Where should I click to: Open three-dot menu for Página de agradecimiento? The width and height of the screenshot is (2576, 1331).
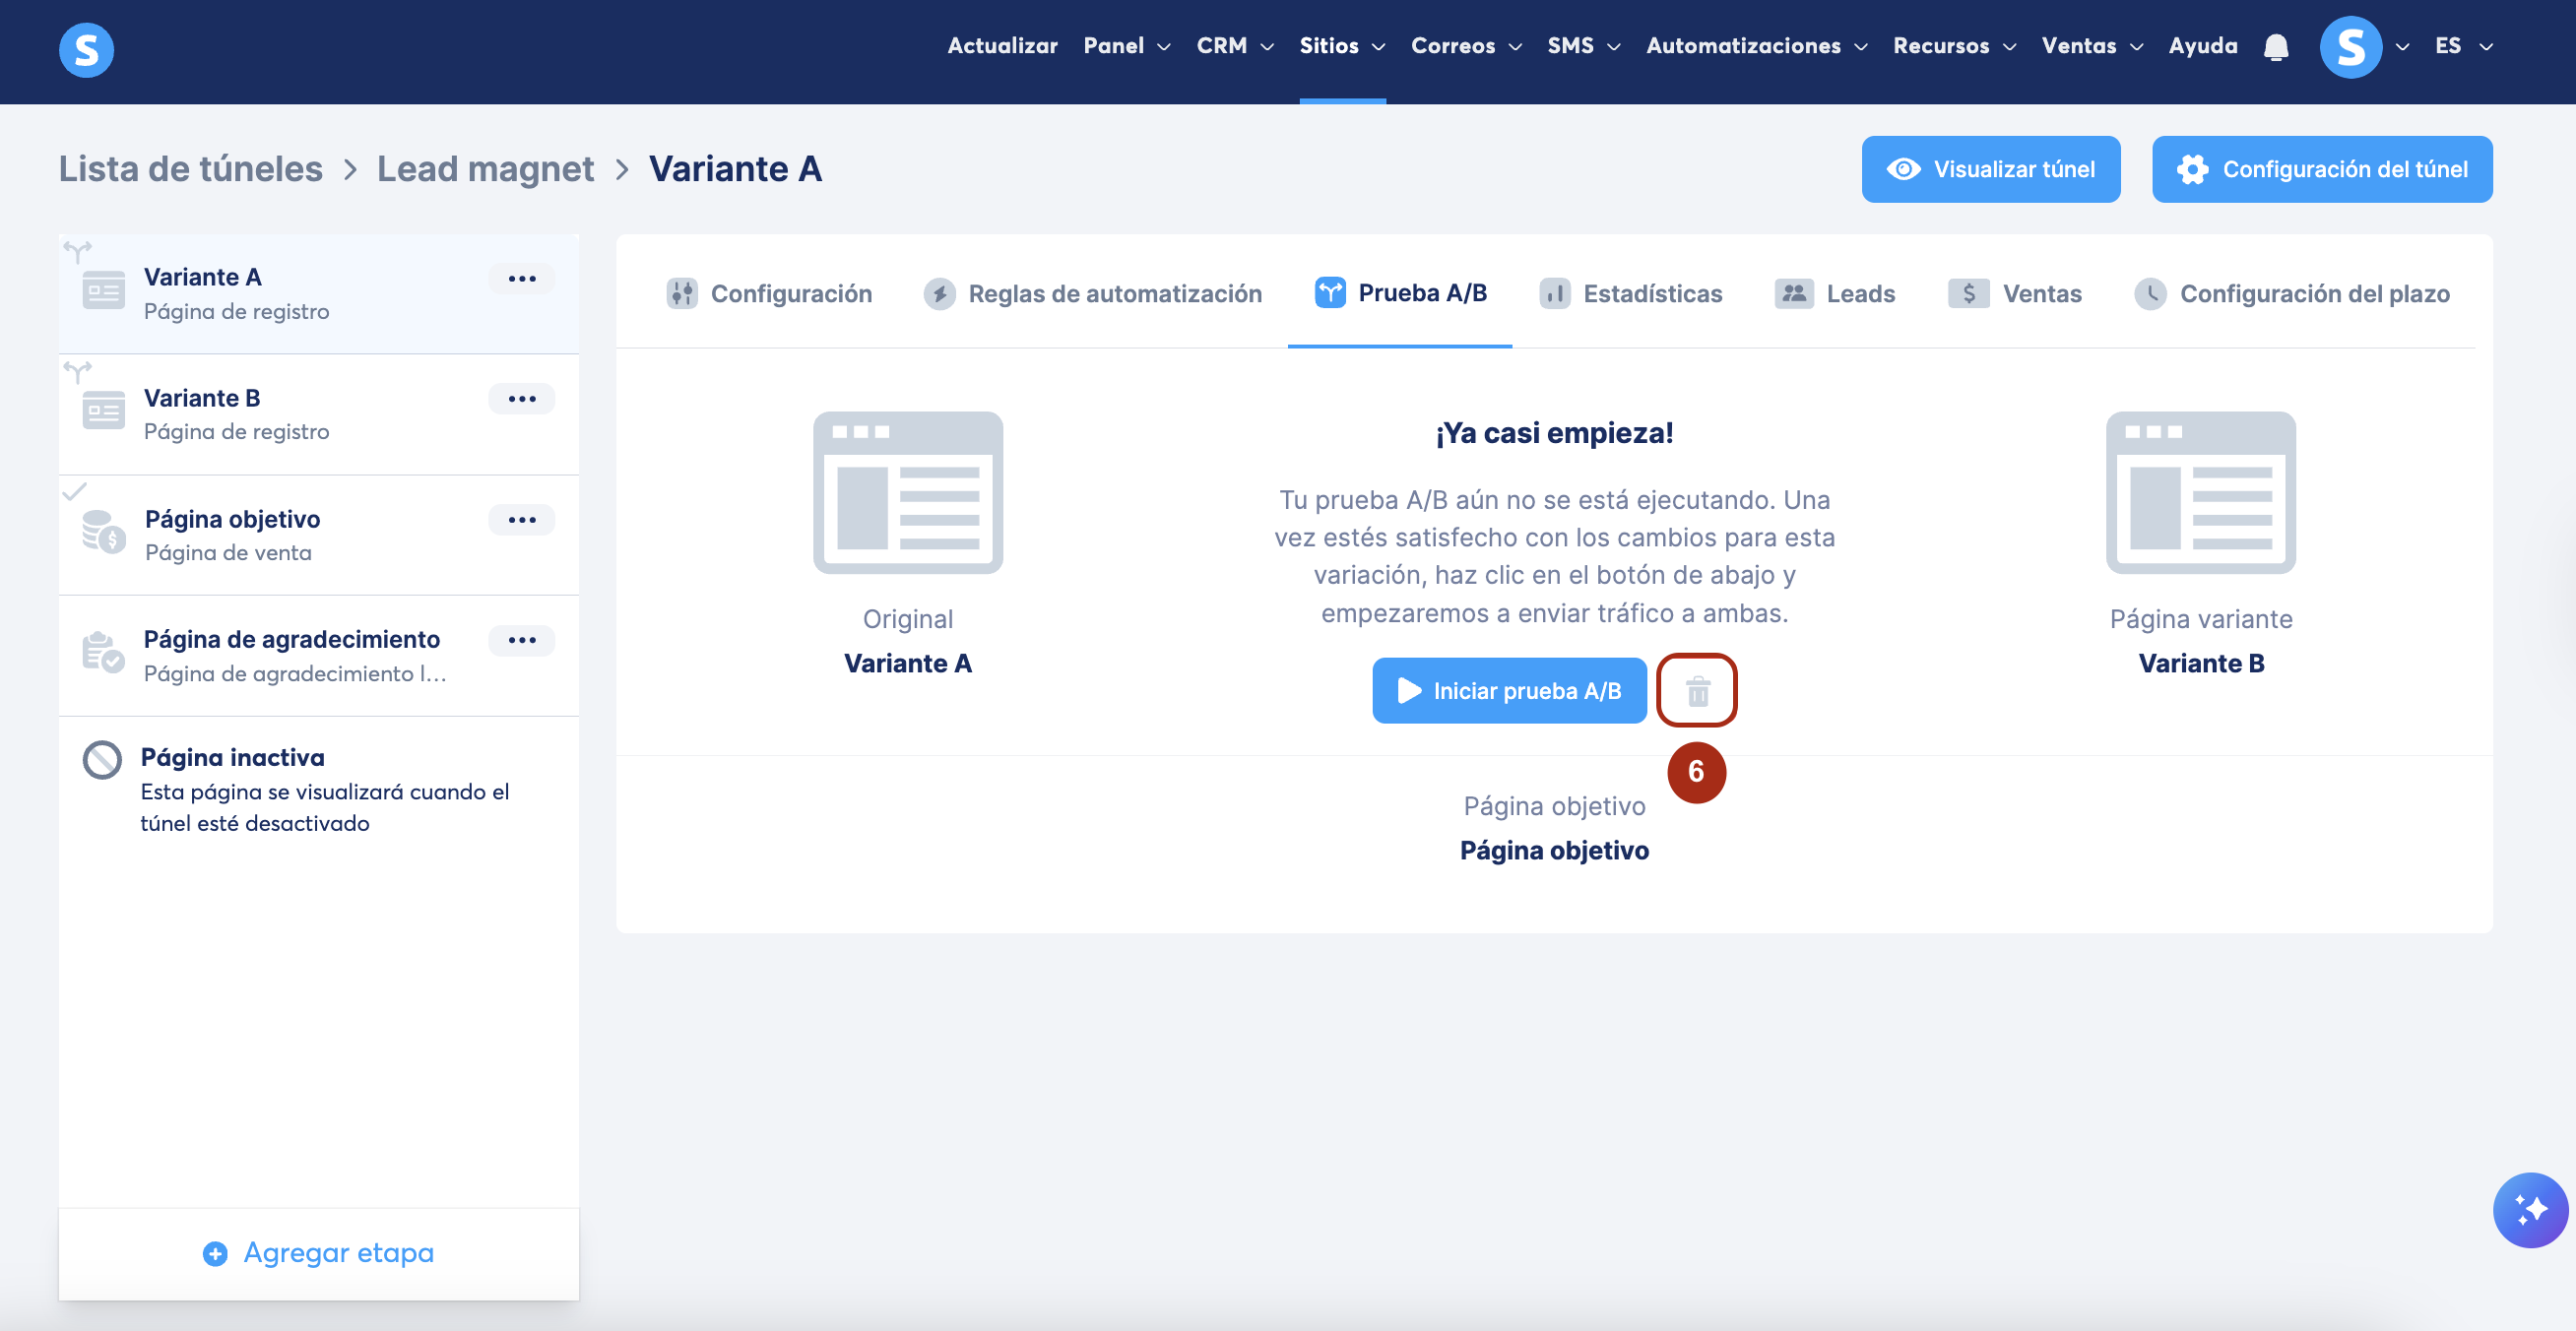tap(521, 640)
